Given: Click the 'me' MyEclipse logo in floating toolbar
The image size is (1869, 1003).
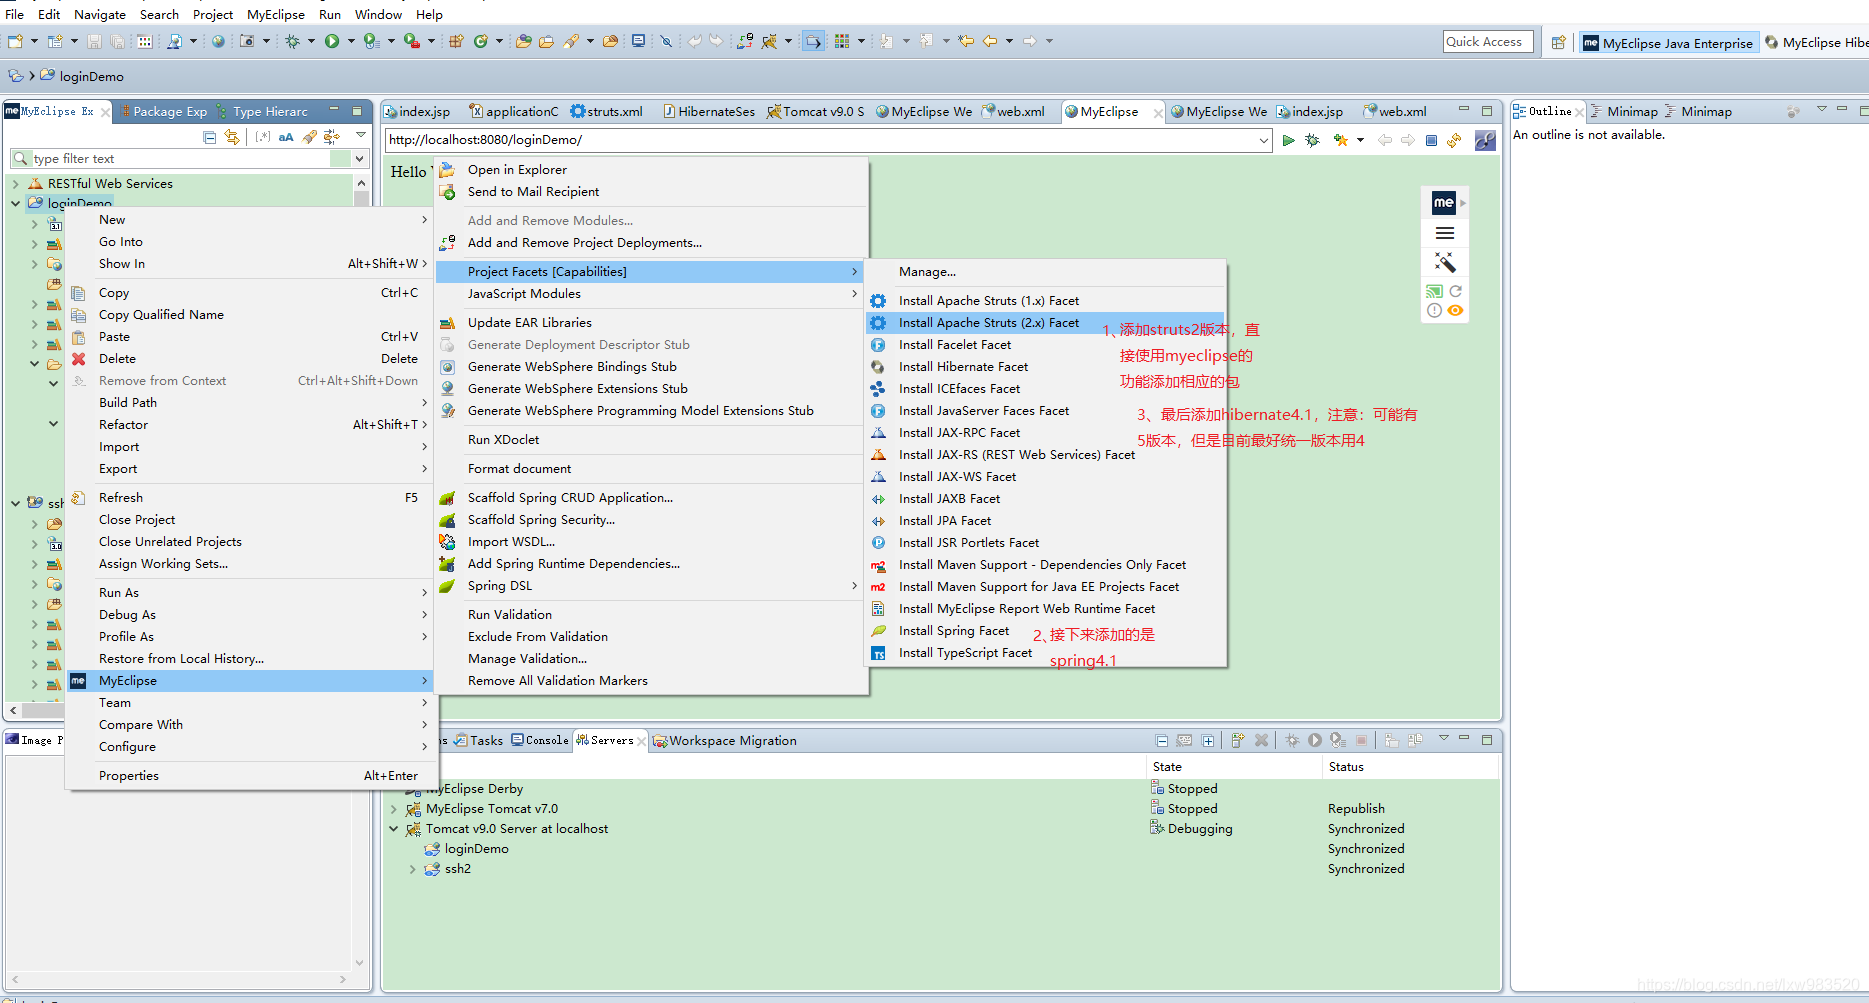Looking at the screenshot, I should [x=1443, y=202].
